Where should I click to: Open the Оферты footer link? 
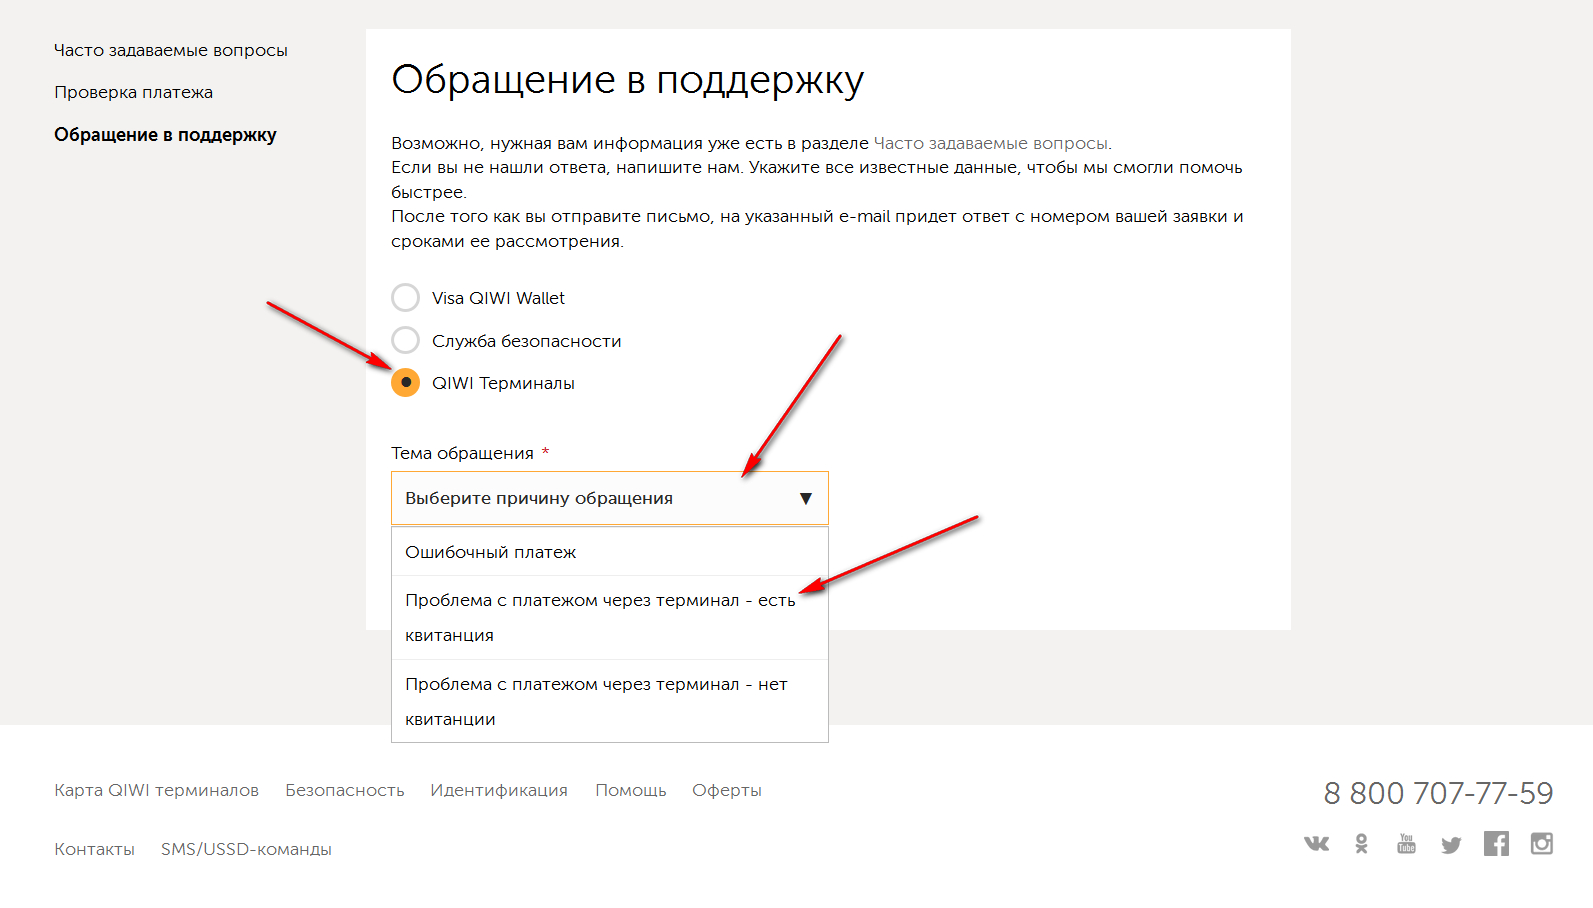coord(727,790)
